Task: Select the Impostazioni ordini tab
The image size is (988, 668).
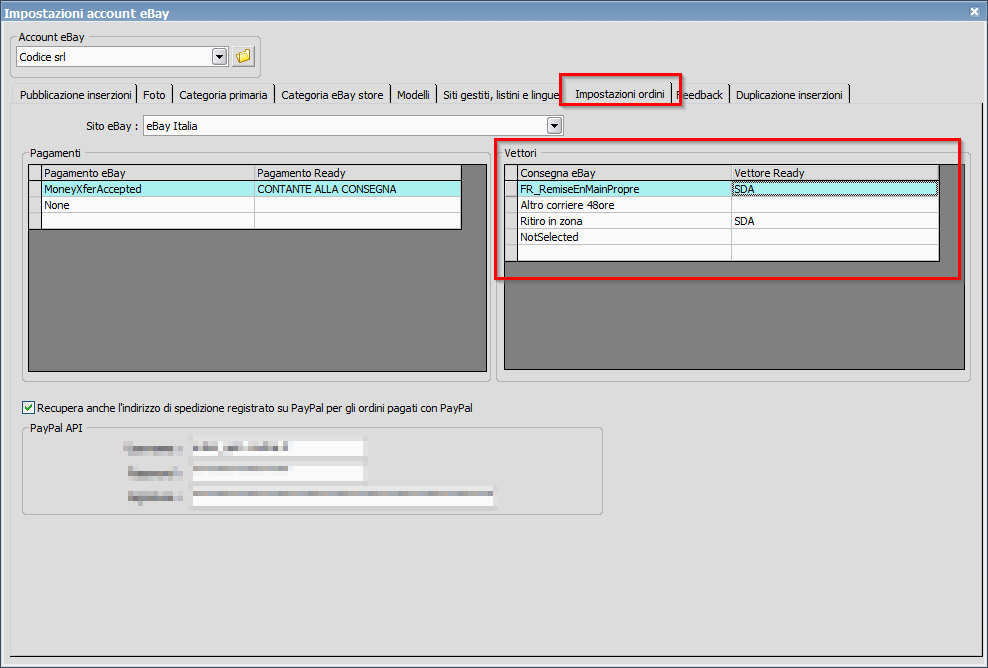Action: click(619, 94)
